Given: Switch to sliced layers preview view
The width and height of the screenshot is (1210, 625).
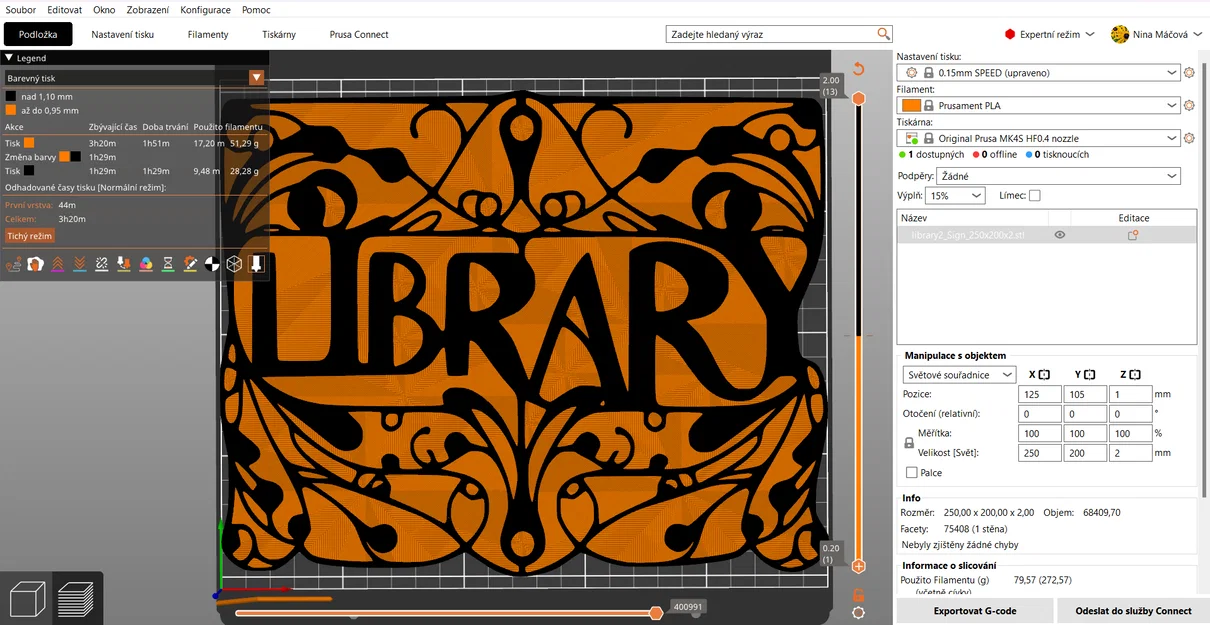Looking at the screenshot, I should [x=76, y=599].
